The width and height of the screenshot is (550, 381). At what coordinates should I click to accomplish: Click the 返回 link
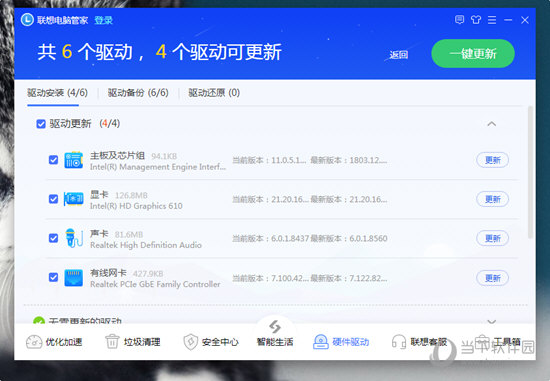[x=398, y=55]
